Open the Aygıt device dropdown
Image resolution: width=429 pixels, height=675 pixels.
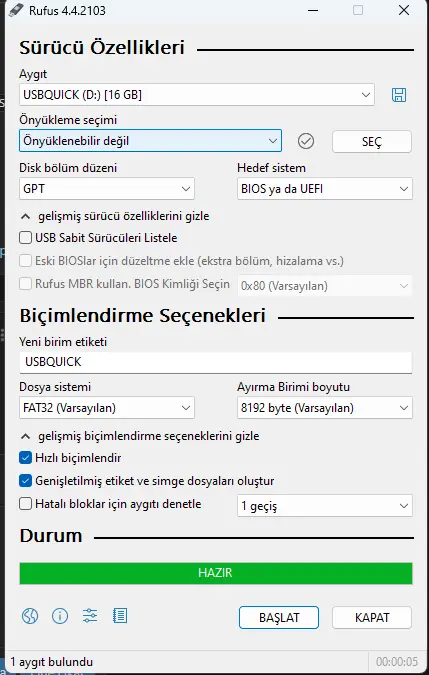[197, 95]
